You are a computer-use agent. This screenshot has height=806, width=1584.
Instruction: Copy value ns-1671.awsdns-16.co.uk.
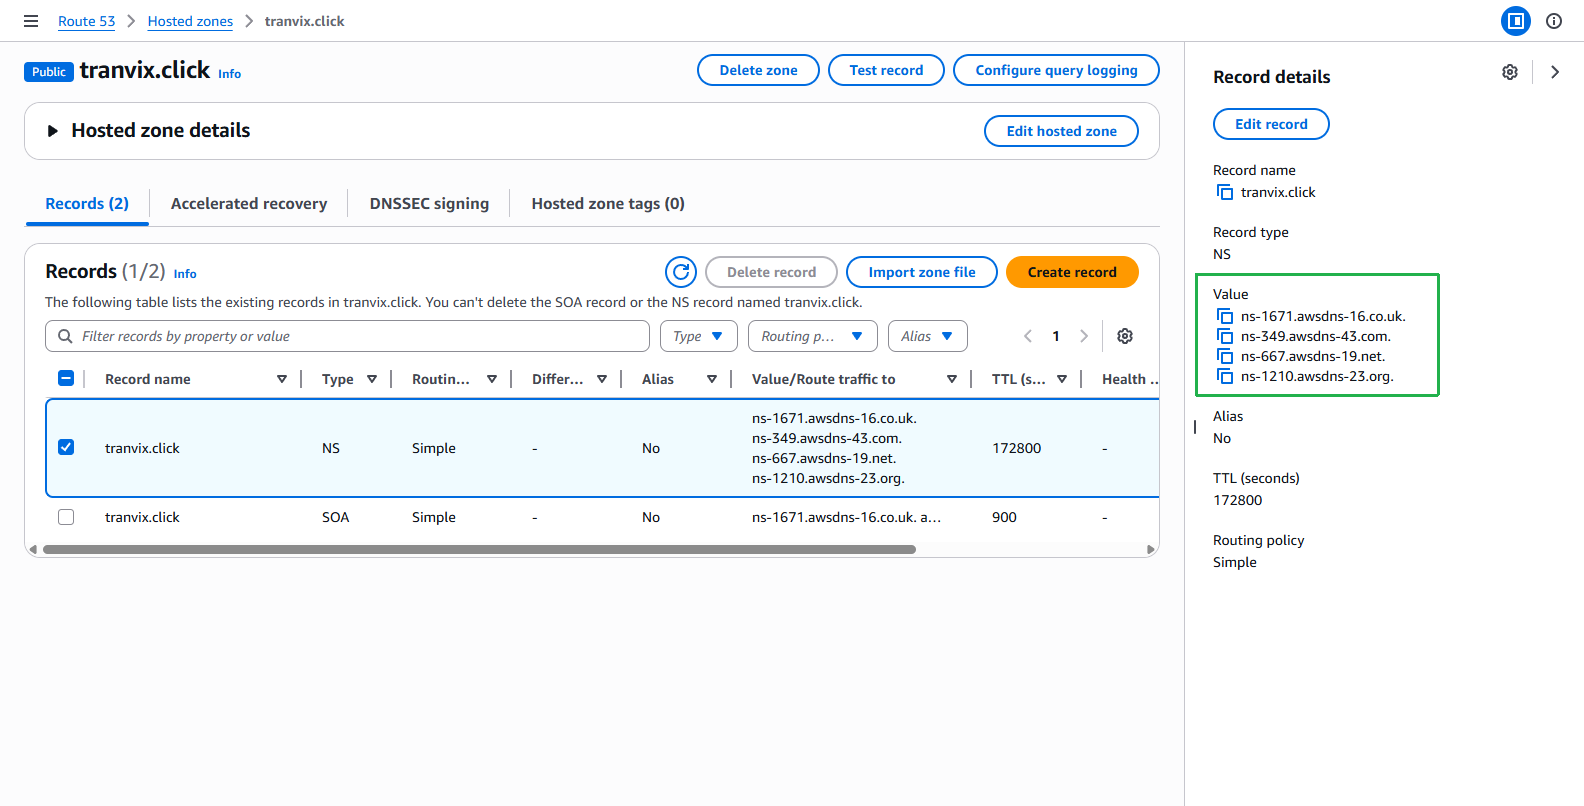[1225, 316]
